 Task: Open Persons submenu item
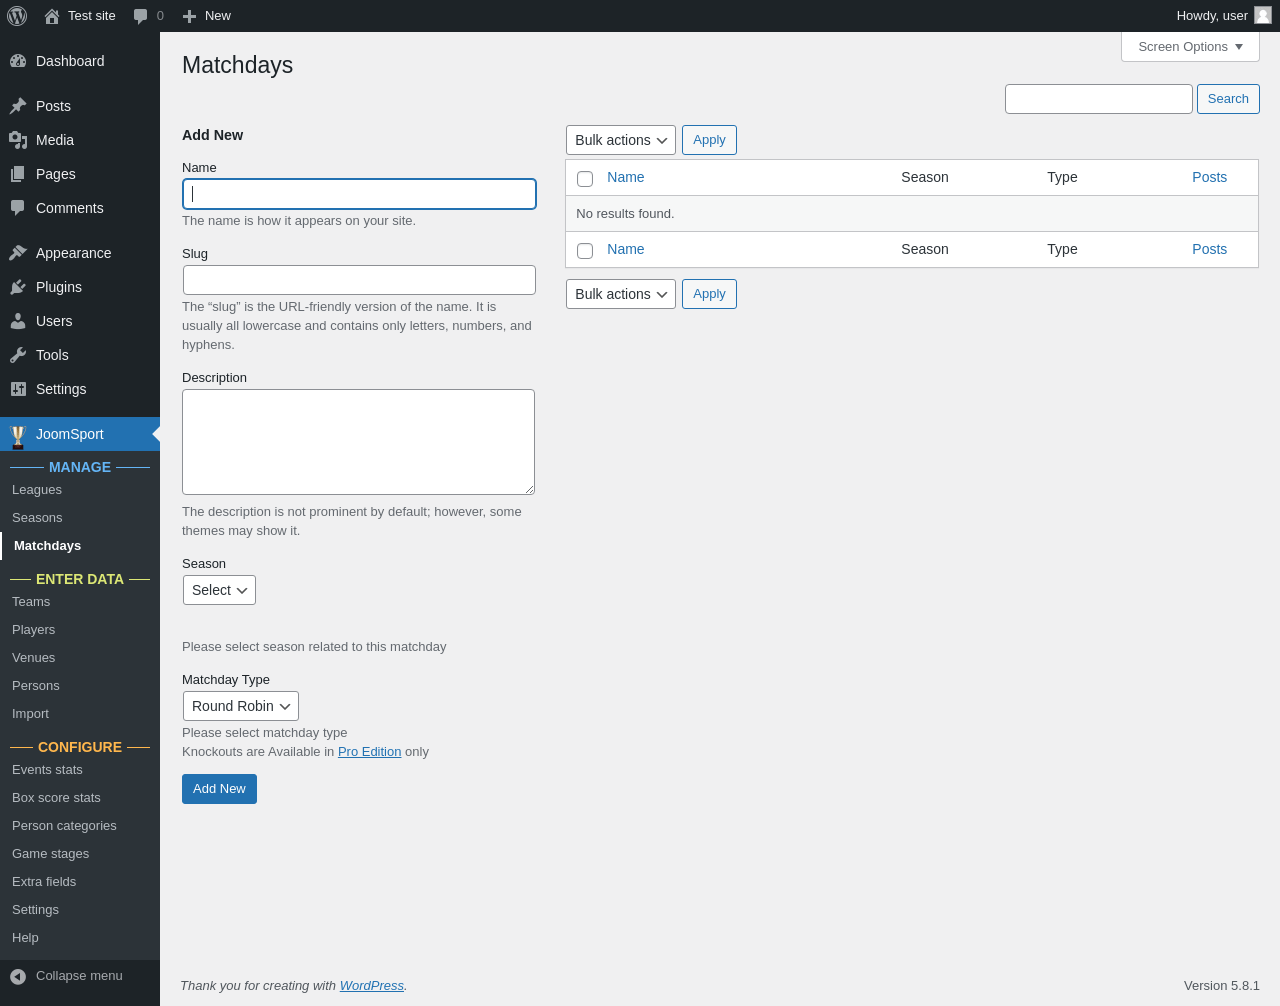(36, 686)
